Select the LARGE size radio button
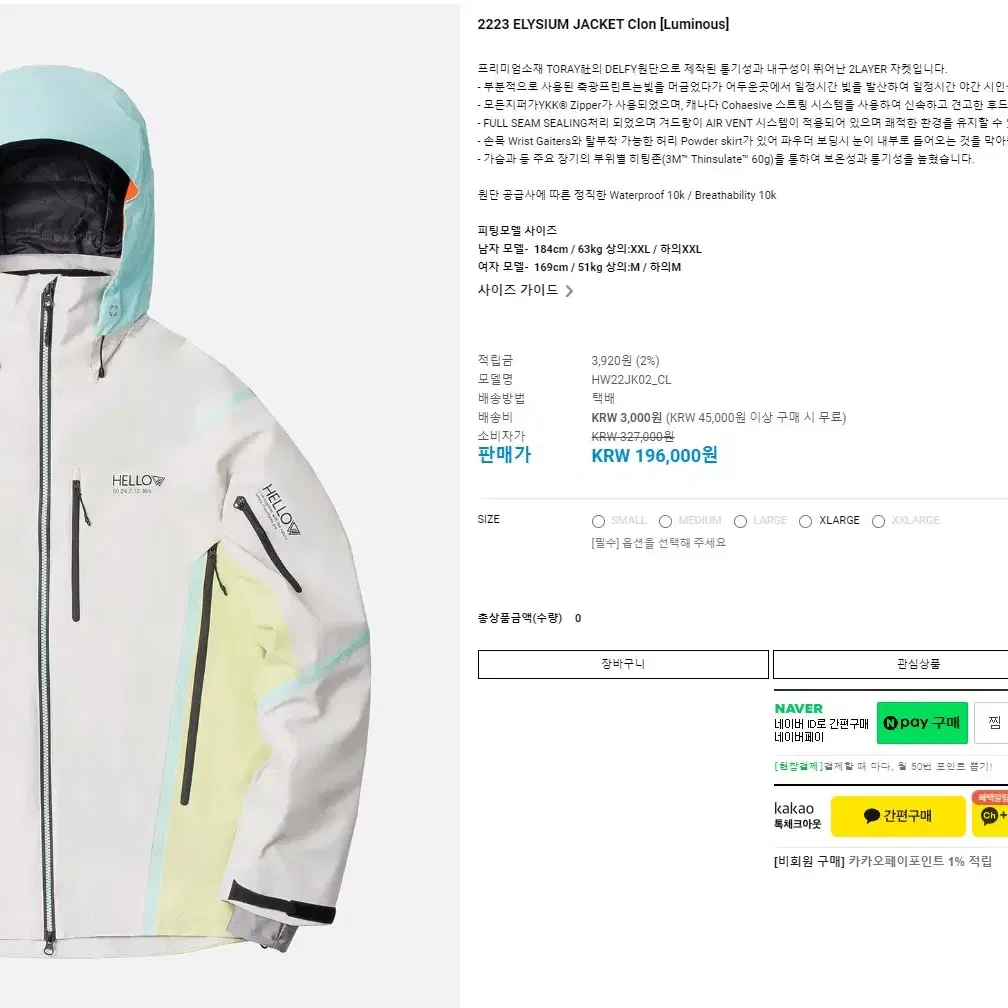This screenshot has height=1008, width=1008. coord(741,521)
